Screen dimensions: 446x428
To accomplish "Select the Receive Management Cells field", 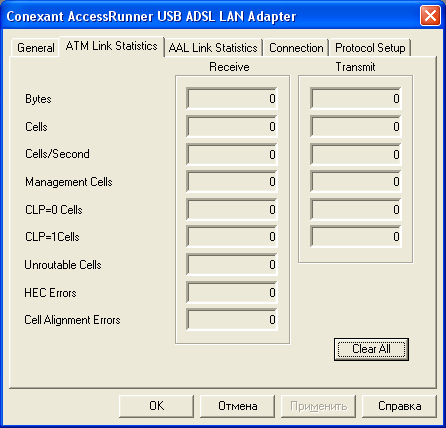I will click(x=232, y=182).
